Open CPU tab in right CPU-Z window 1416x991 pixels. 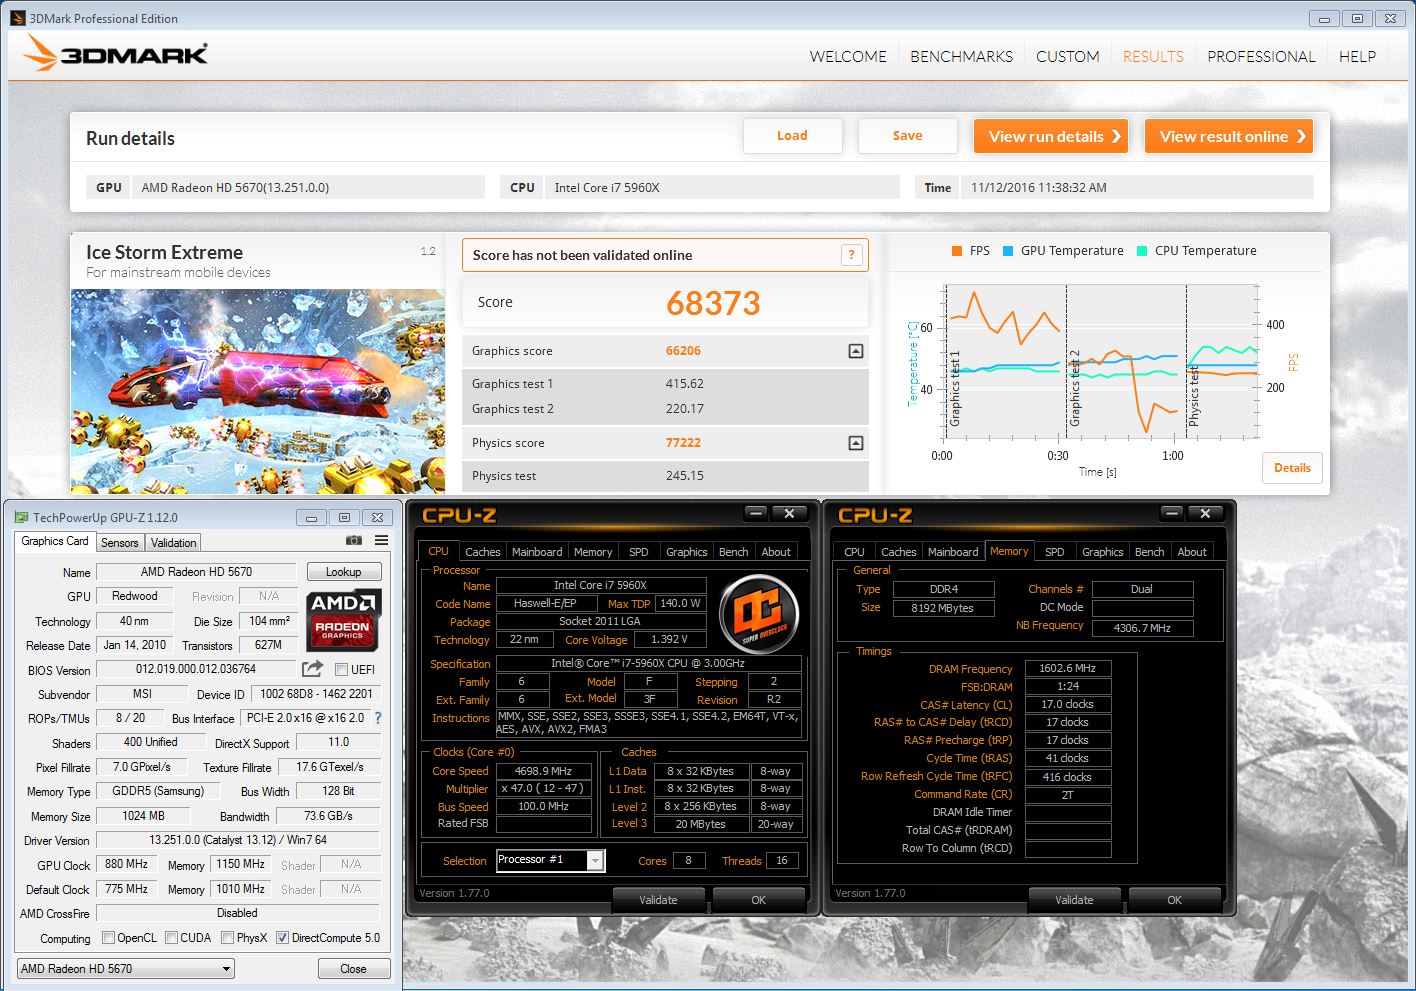854,552
